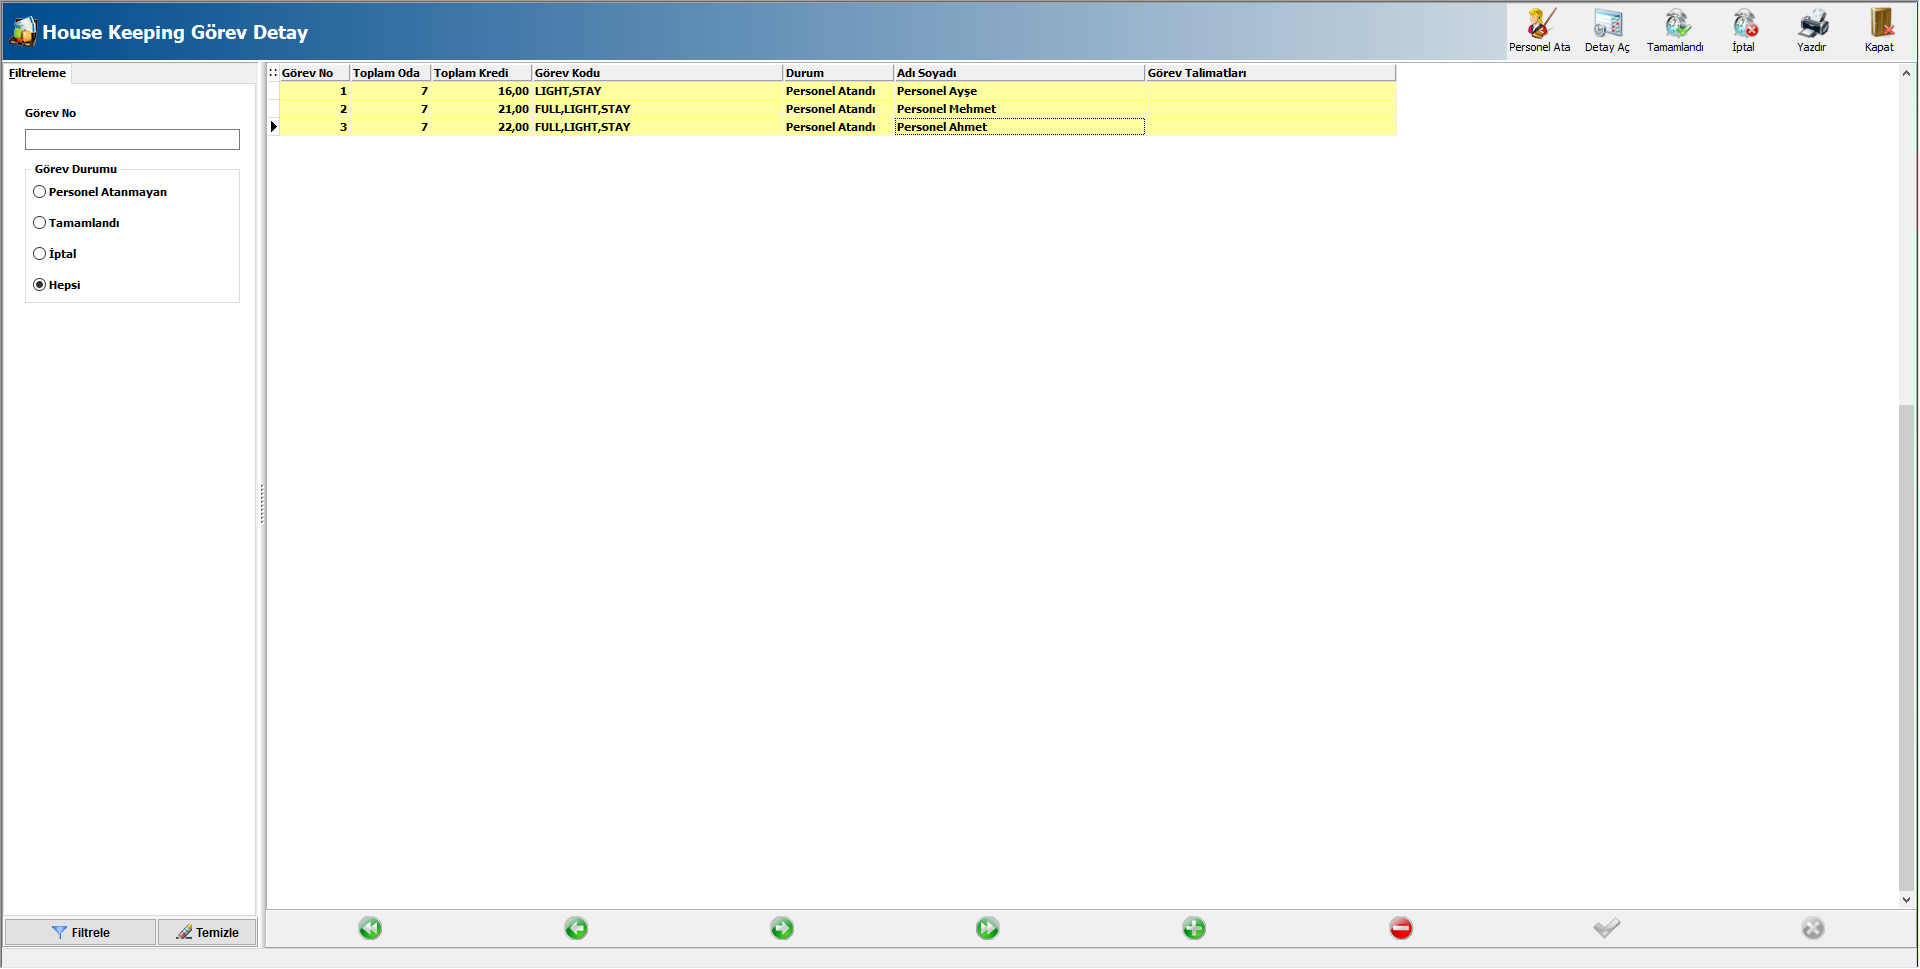
Task: Jump to last record navigation arrow
Action: (x=988, y=929)
